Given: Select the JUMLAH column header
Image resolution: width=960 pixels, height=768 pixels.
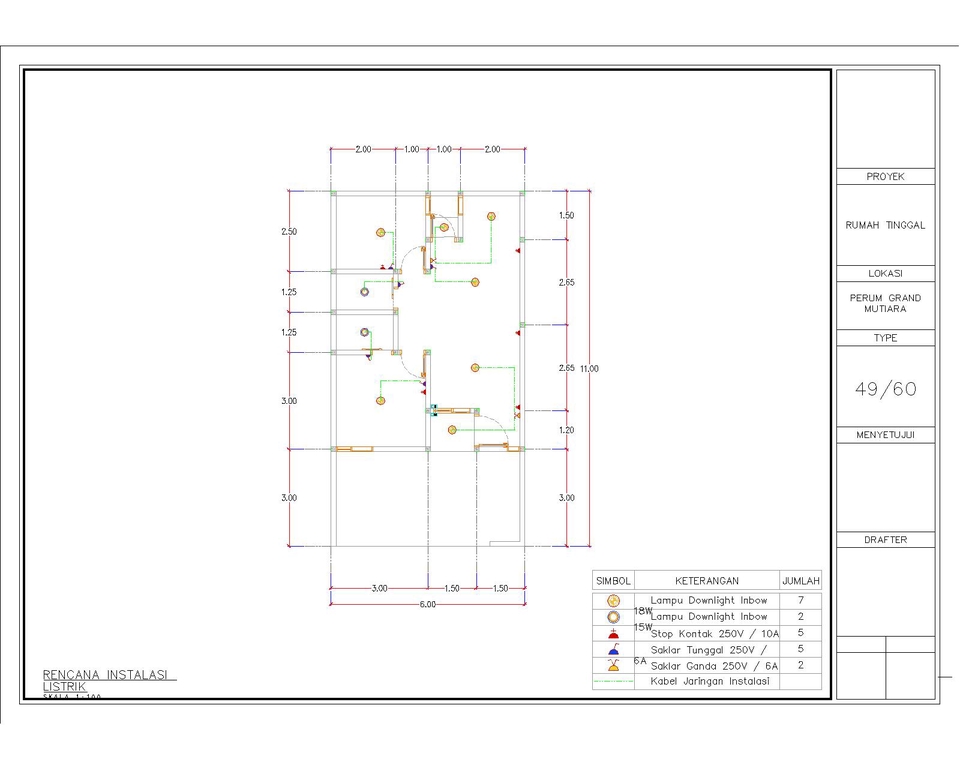Looking at the screenshot, I should [x=800, y=580].
